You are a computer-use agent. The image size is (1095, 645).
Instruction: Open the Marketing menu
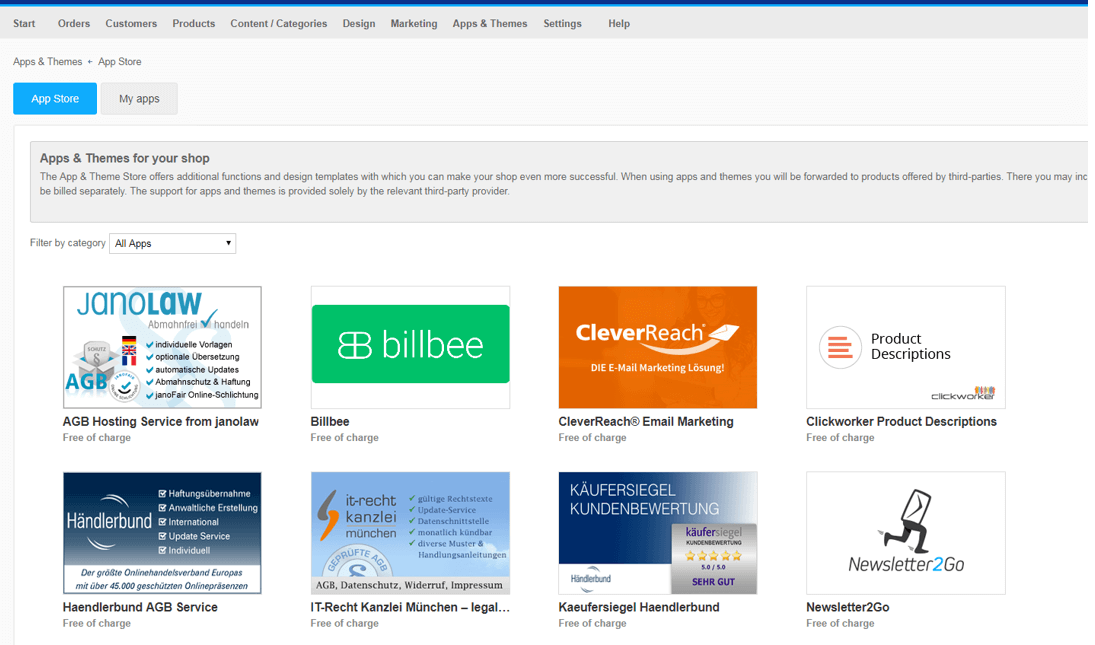click(x=413, y=23)
